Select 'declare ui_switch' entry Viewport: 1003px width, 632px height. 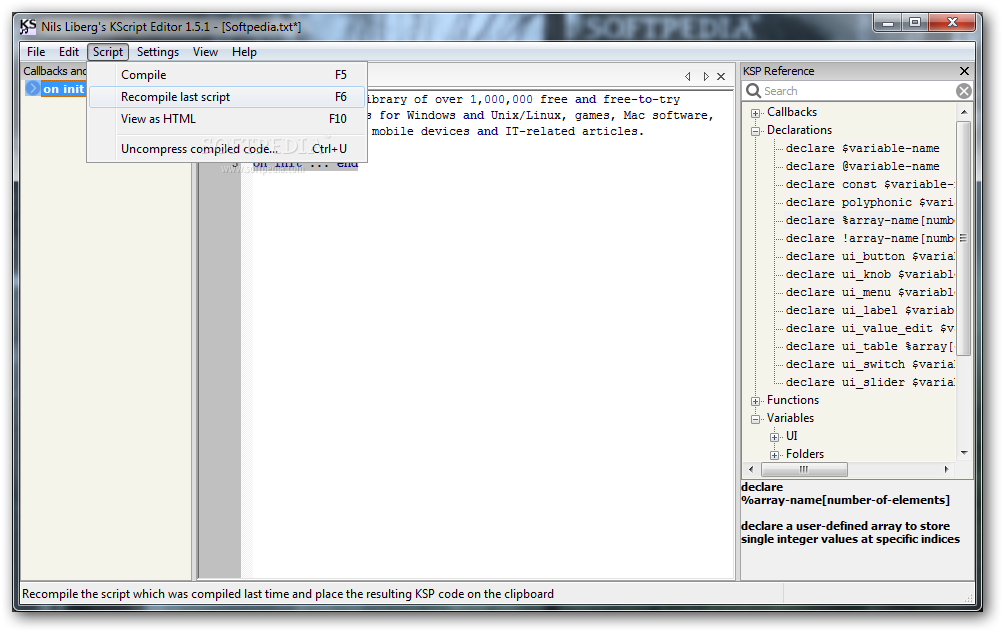(870, 364)
